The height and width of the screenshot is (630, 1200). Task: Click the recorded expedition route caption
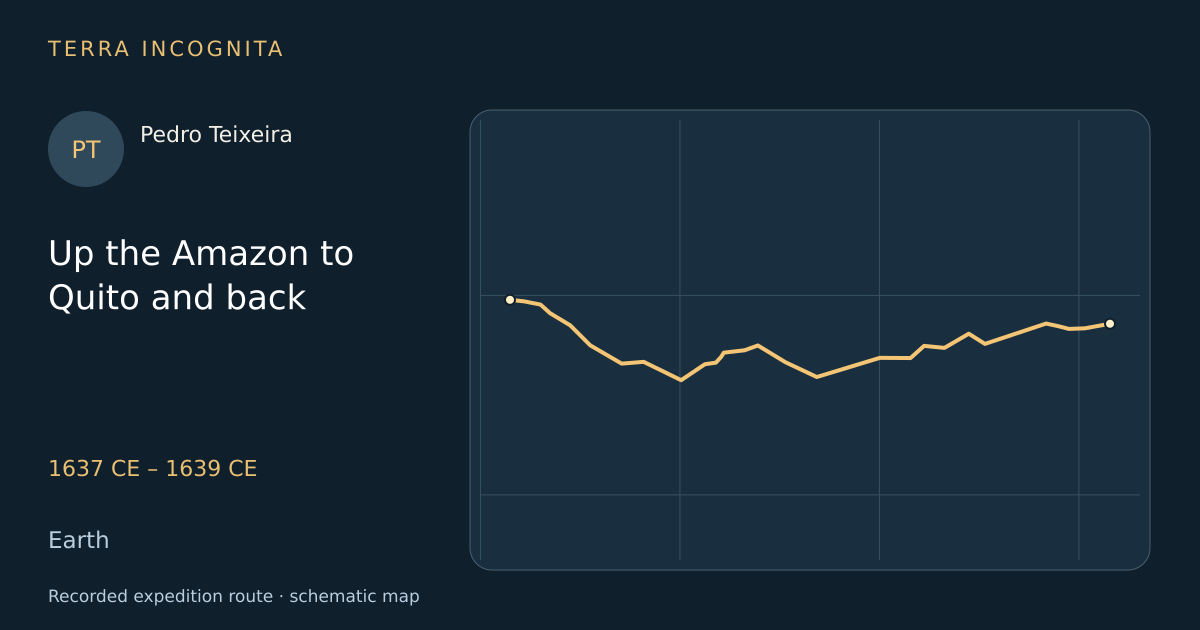point(234,596)
